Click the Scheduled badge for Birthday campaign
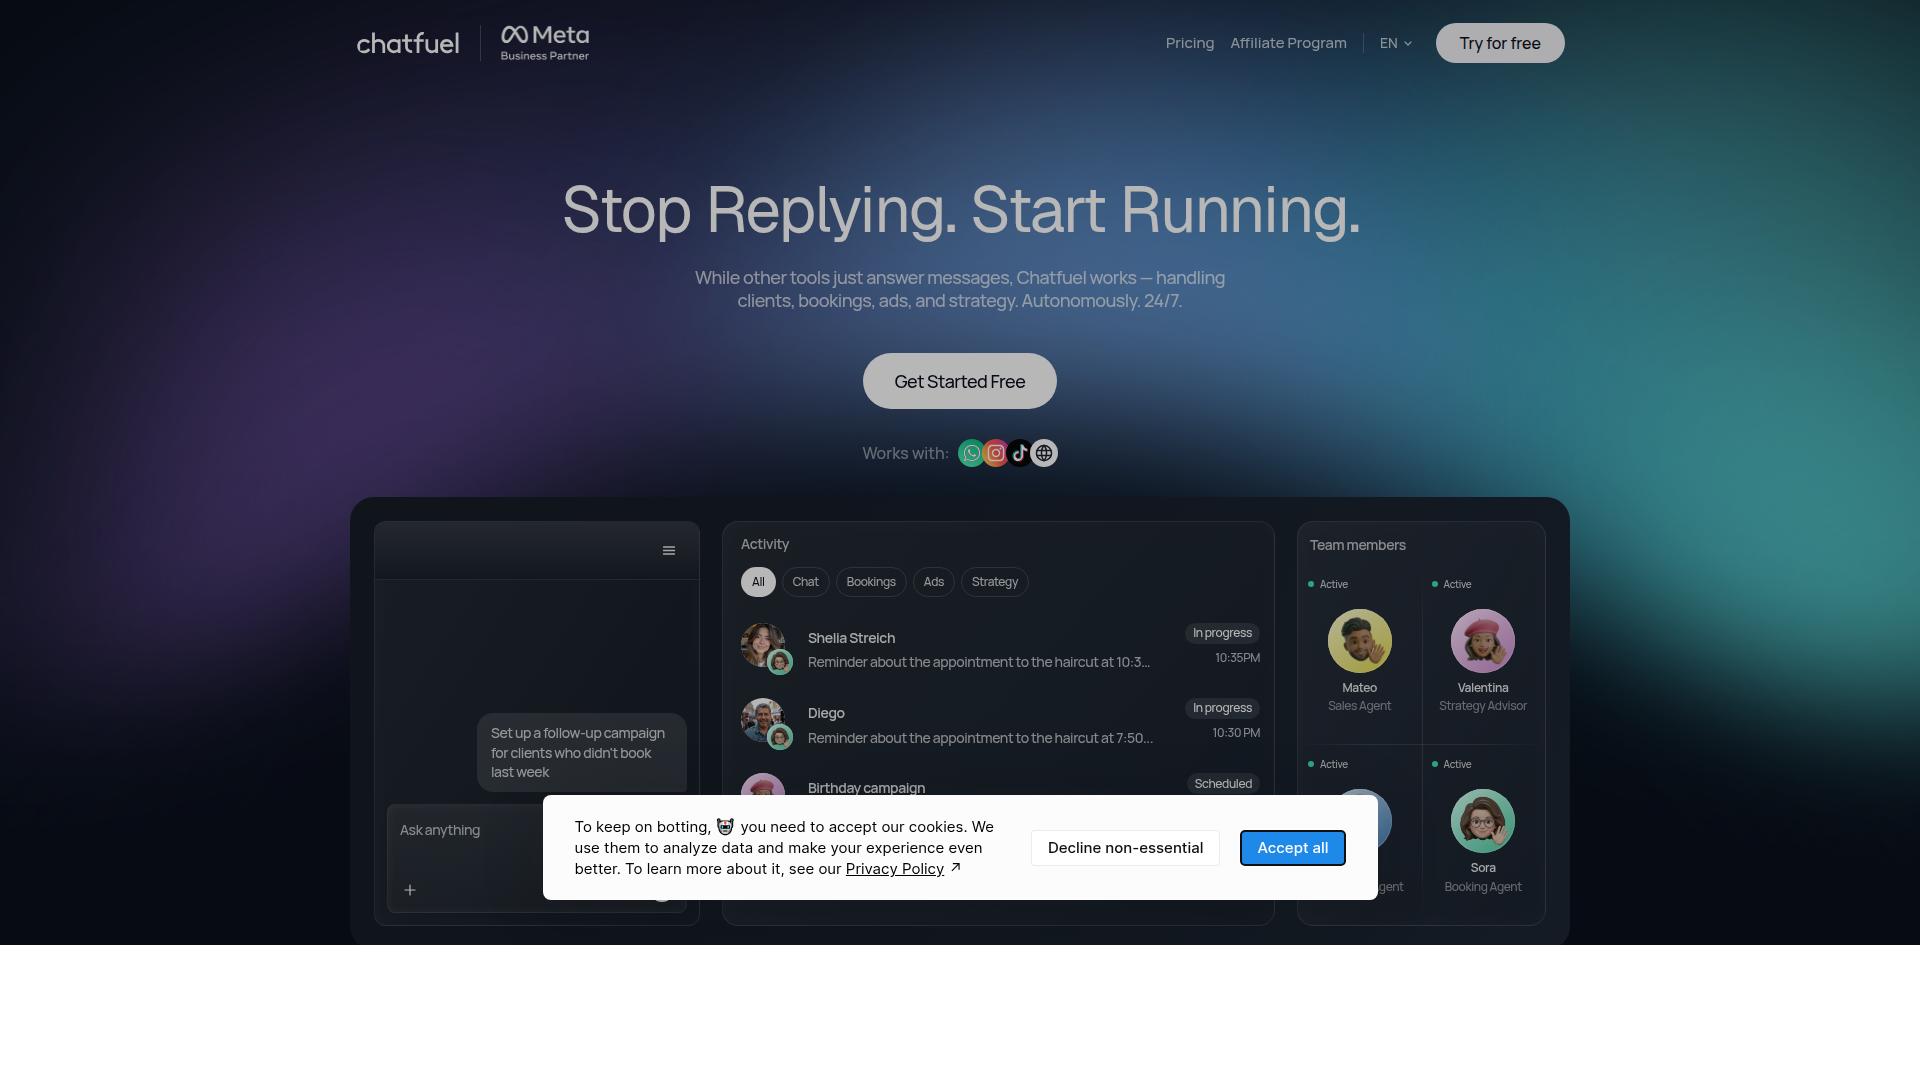The width and height of the screenshot is (1920, 1080). [1223, 784]
